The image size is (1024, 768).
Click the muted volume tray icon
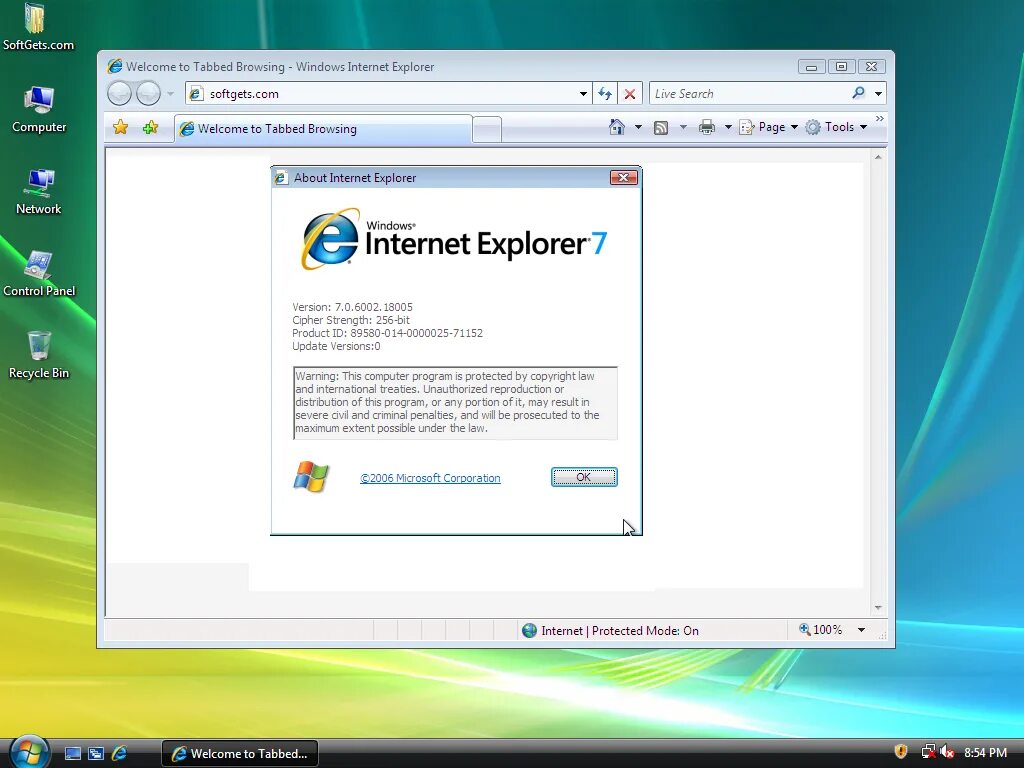click(x=947, y=752)
